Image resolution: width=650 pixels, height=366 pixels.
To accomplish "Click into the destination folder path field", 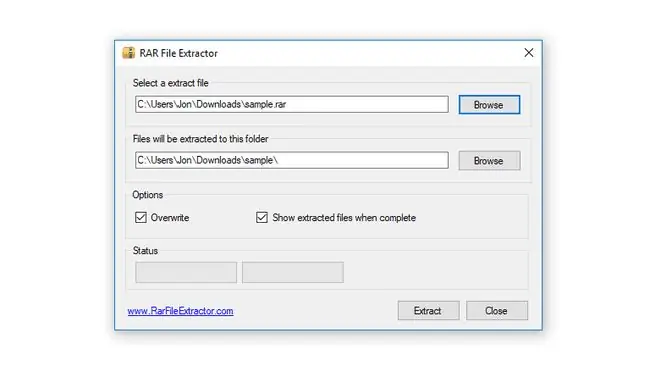I will coord(291,160).
